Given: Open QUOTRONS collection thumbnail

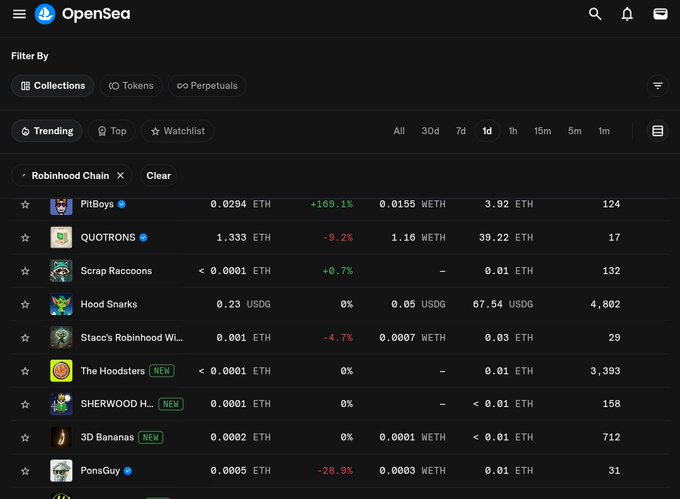Looking at the screenshot, I should click(x=61, y=238).
